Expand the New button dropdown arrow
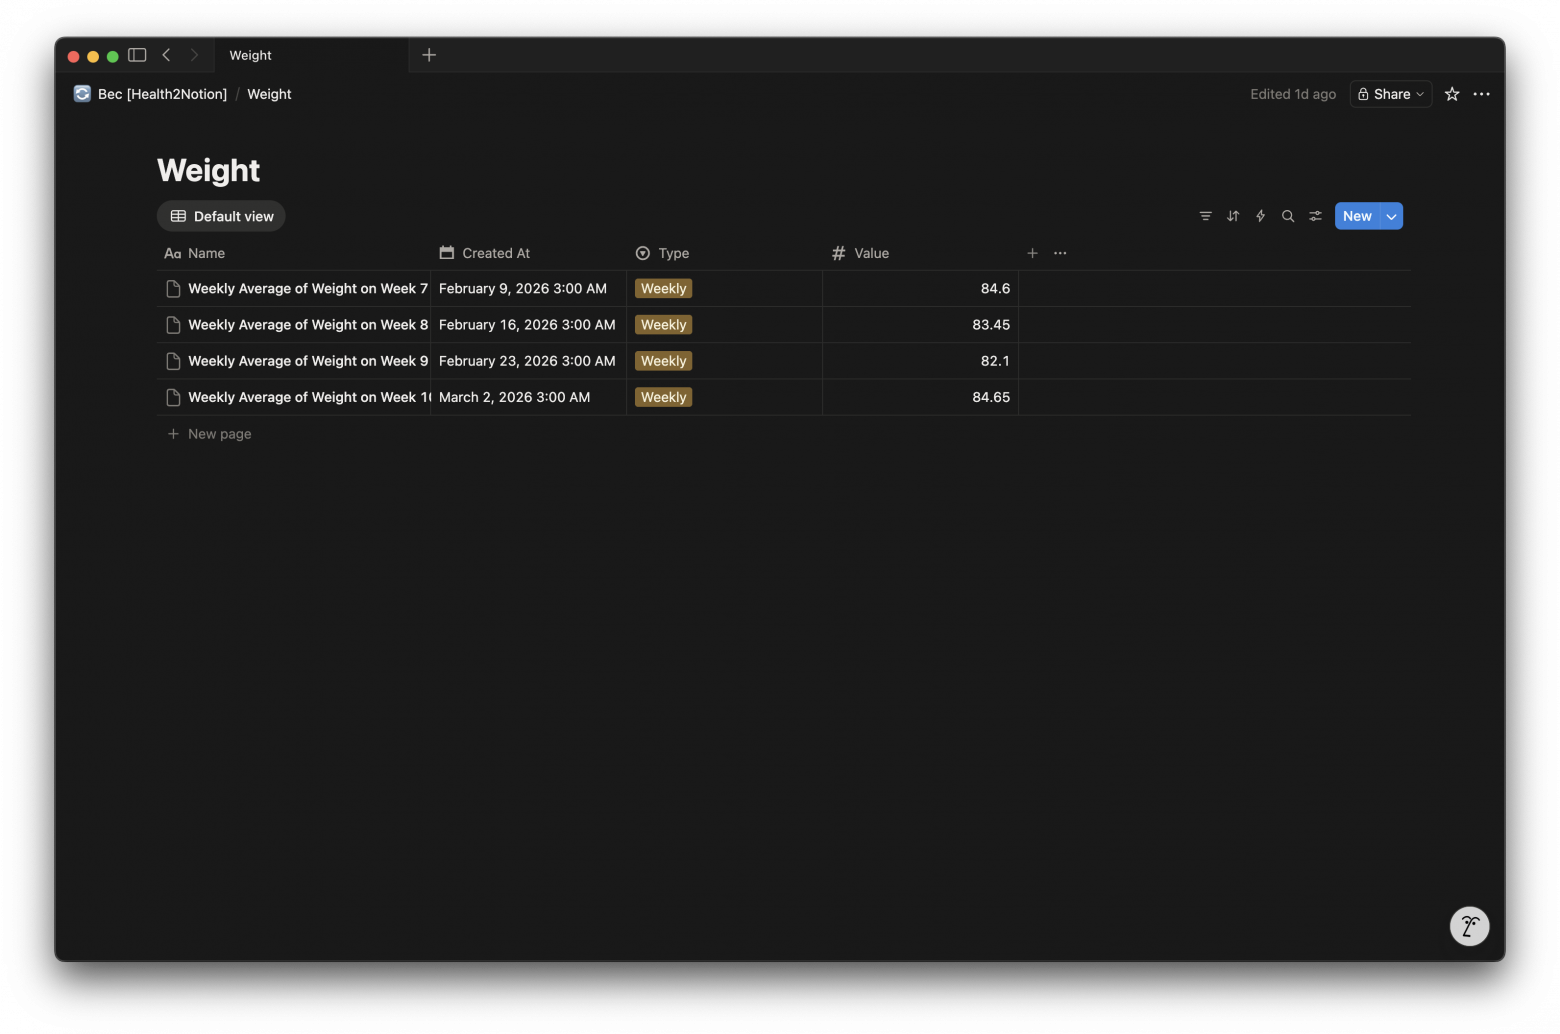 [x=1391, y=216]
